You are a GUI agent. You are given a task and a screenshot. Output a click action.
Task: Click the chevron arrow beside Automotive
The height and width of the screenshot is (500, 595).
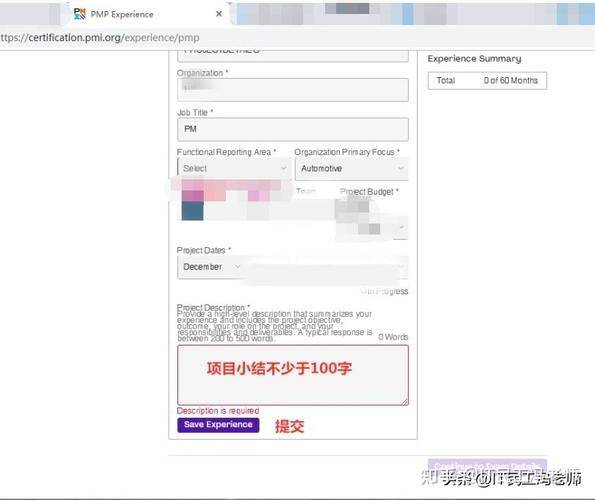pyautogui.click(x=401, y=168)
